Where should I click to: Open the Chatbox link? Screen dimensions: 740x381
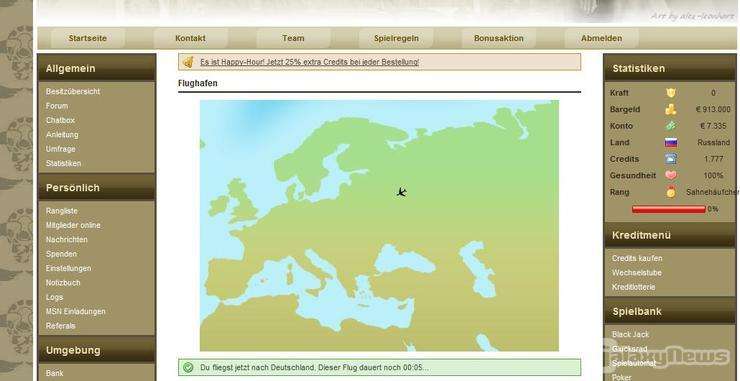point(60,120)
